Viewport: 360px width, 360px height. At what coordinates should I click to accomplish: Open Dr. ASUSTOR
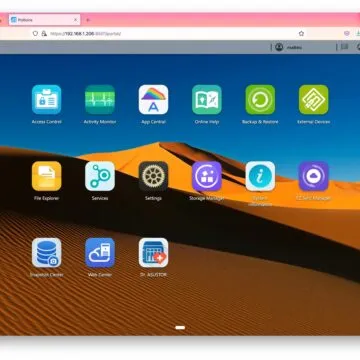[x=153, y=253]
